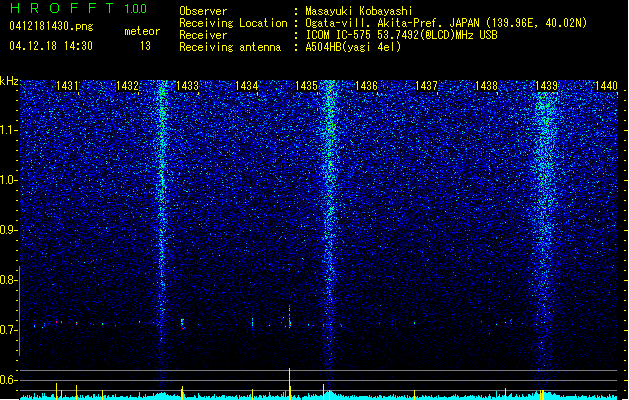Click the tallest yellow intensity spike at bottom
629x400 pixels.
pyautogui.click(x=290, y=383)
